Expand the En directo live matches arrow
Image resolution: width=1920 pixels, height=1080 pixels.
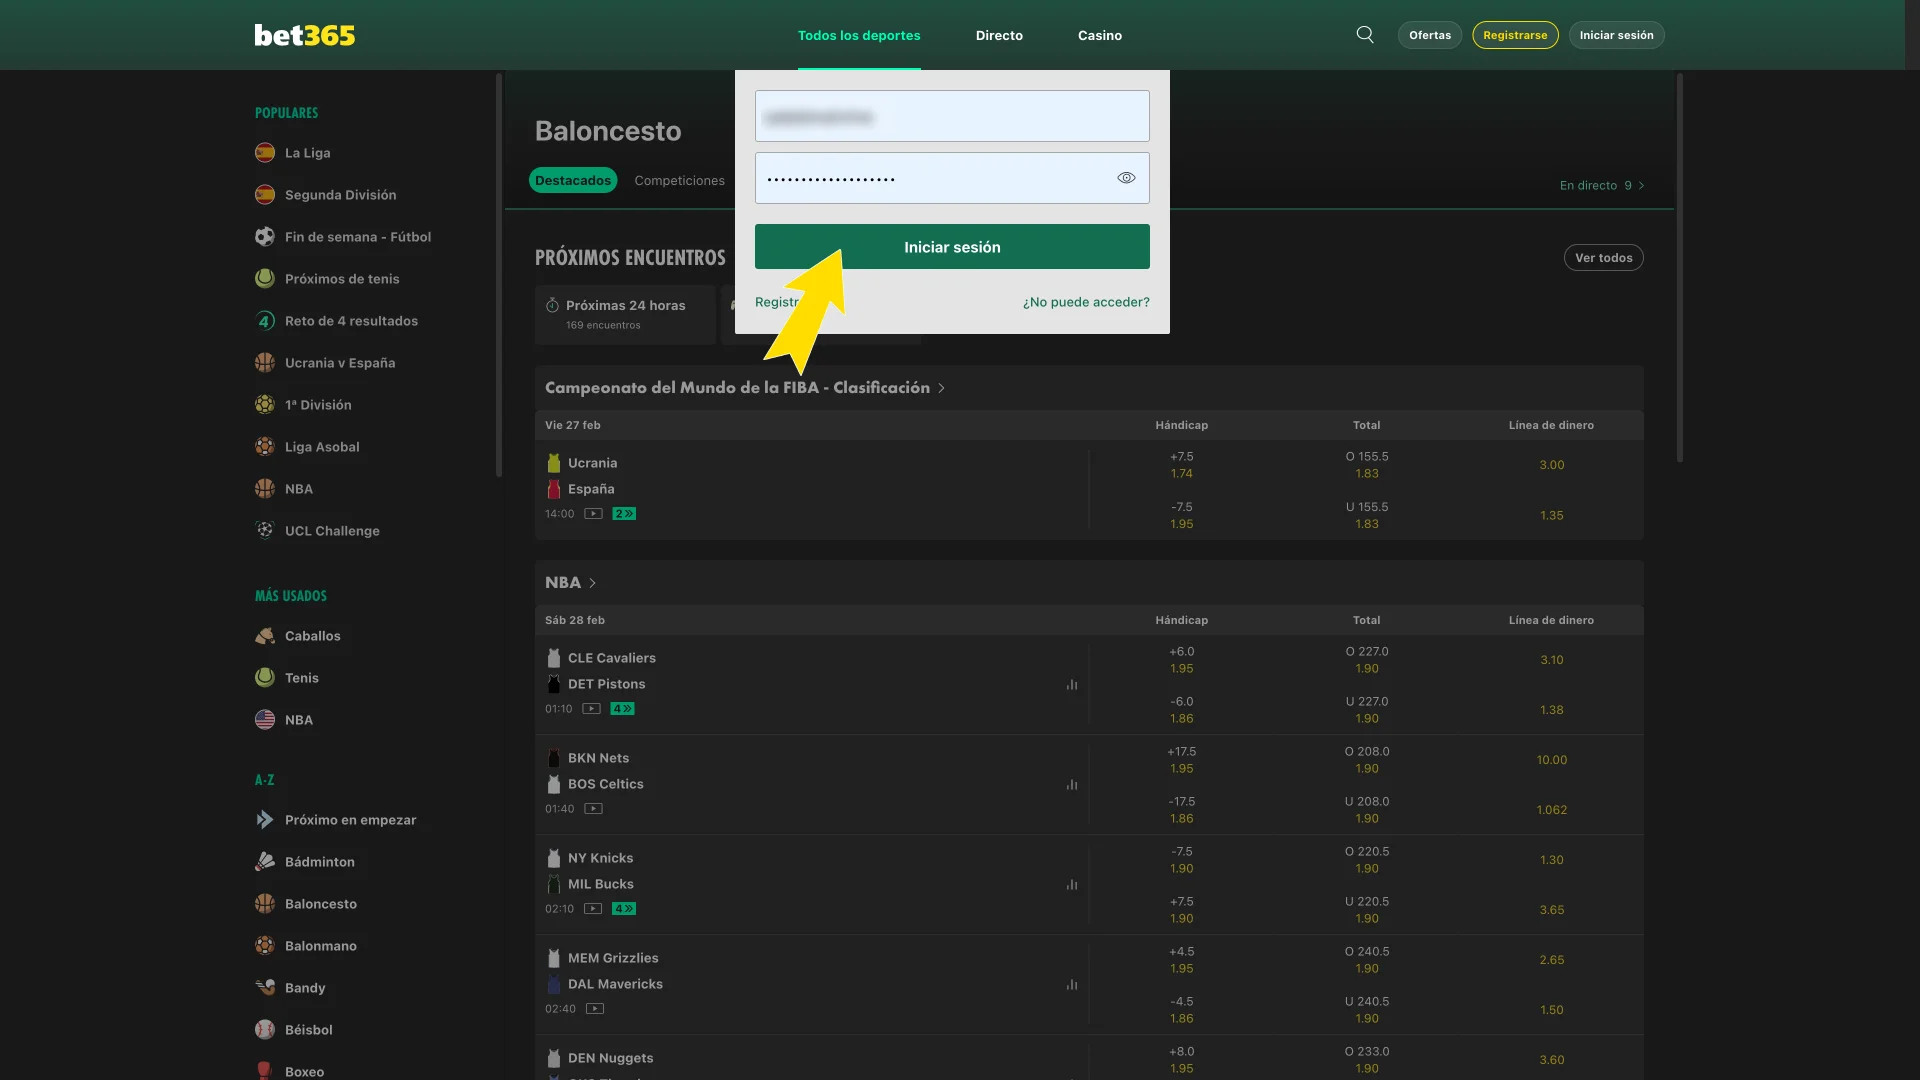pos(1643,185)
